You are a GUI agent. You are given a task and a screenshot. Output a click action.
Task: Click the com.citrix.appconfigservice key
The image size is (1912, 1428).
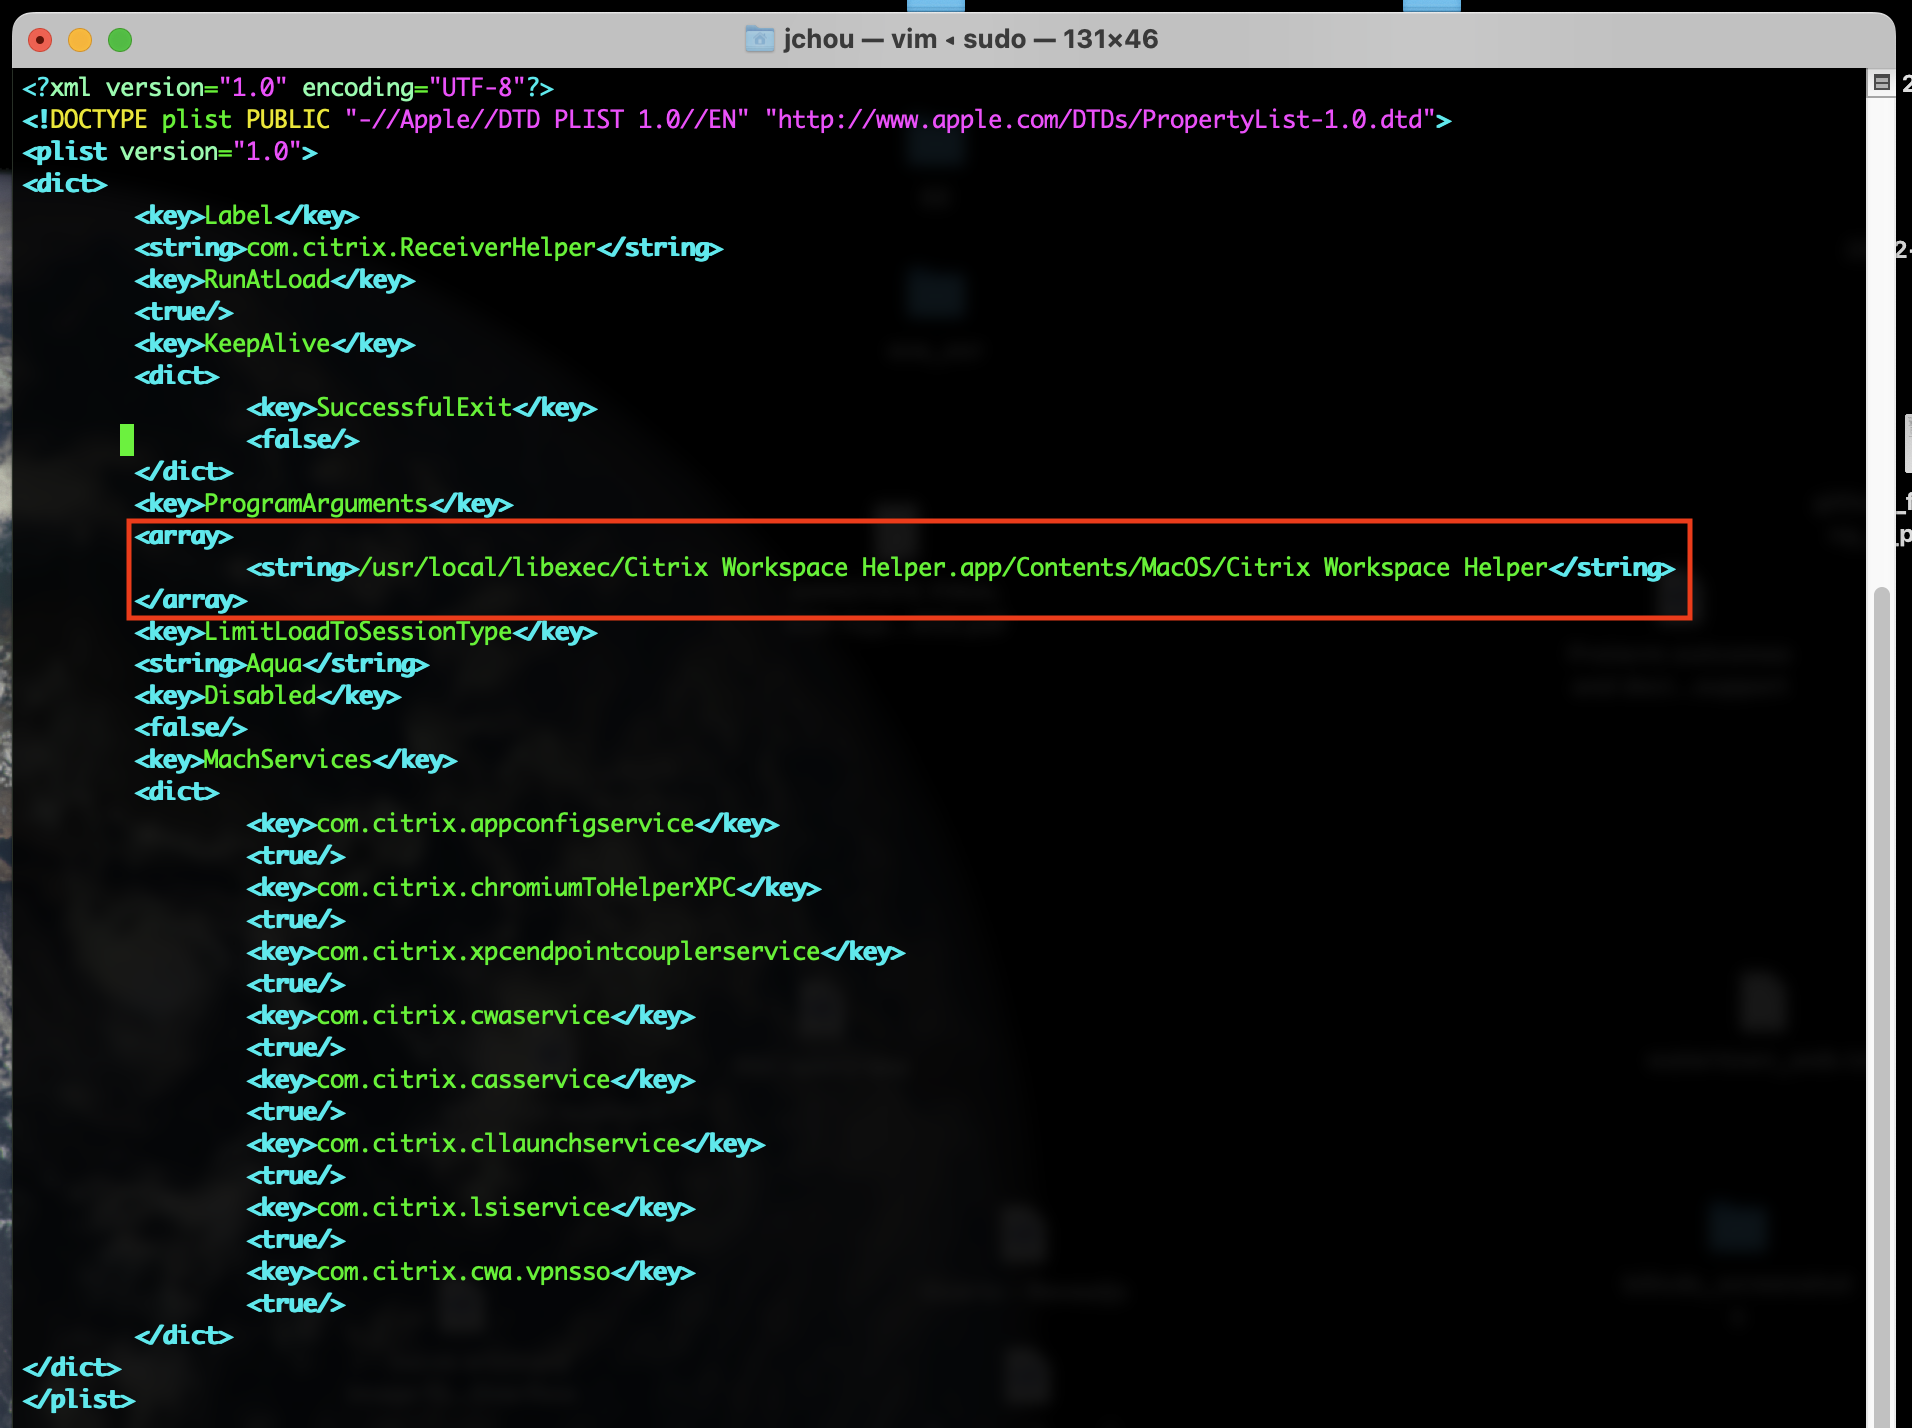(513, 824)
